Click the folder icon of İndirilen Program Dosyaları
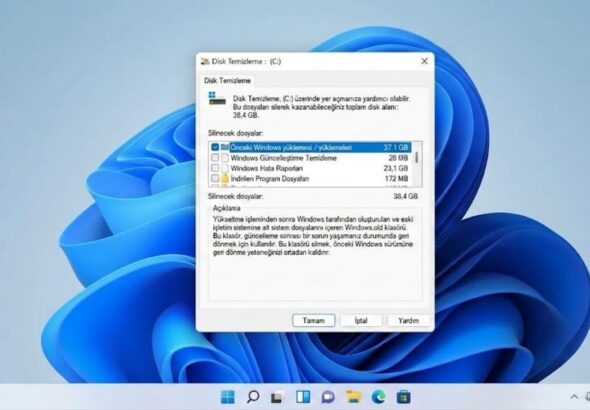The height and width of the screenshot is (410, 590). (225, 178)
